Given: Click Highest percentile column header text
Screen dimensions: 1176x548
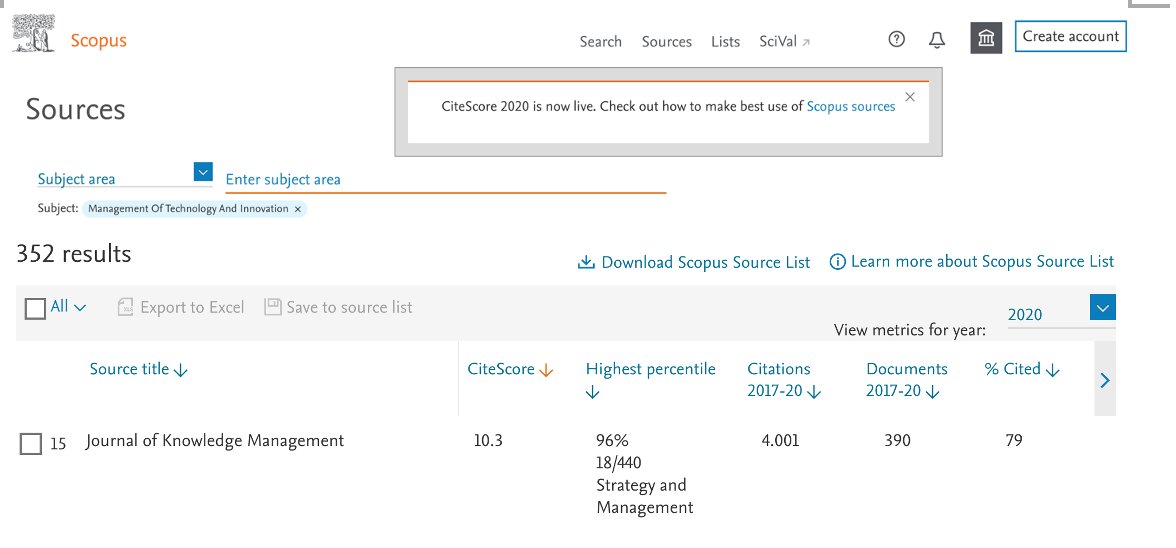Looking at the screenshot, I should click(x=650, y=369).
